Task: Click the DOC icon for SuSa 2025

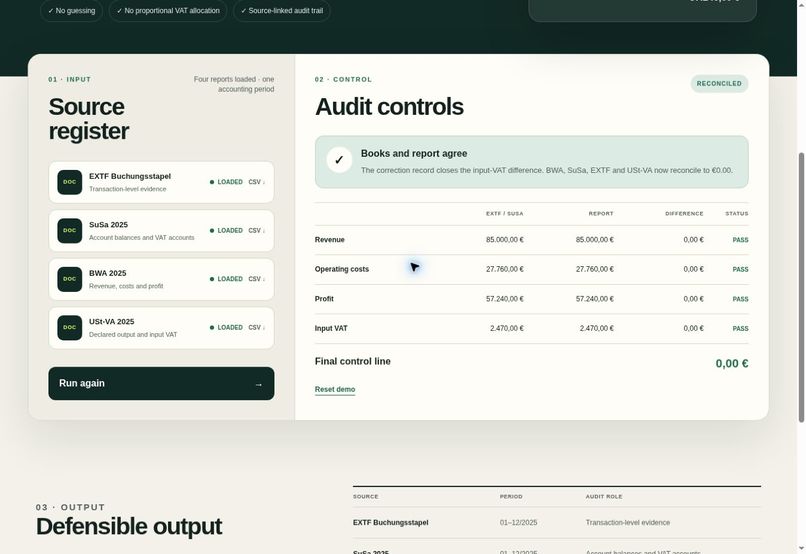Action: 69,231
